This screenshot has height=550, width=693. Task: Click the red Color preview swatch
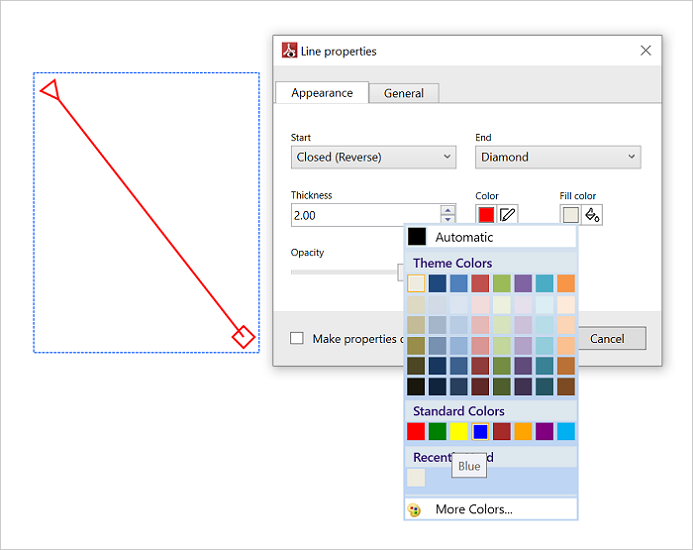click(x=486, y=214)
